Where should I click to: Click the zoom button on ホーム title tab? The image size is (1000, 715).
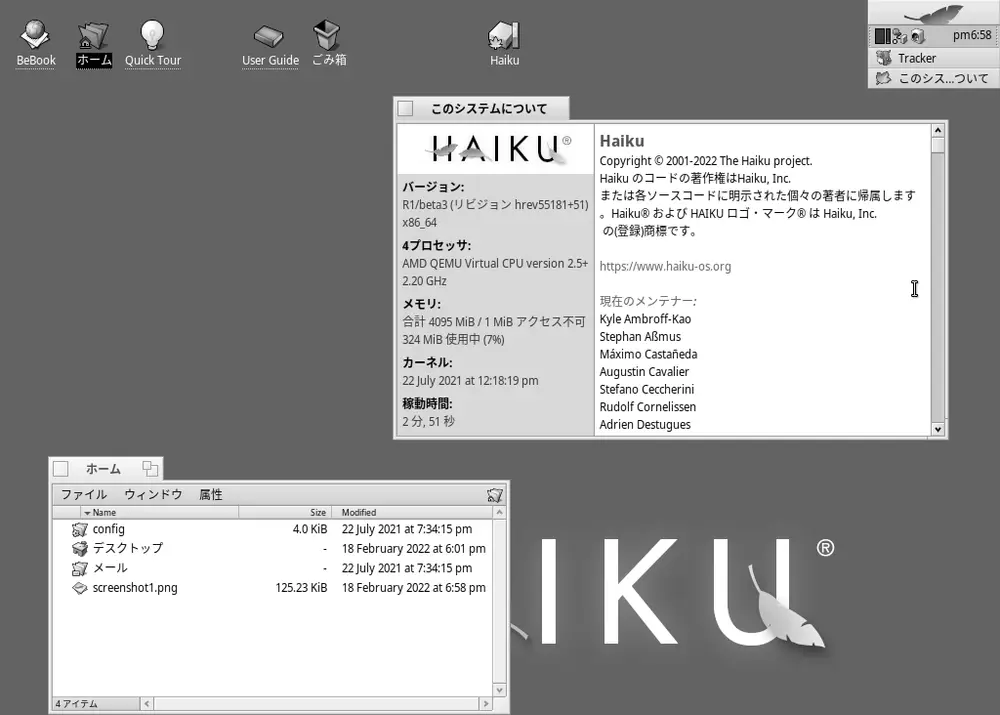[x=150, y=469]
